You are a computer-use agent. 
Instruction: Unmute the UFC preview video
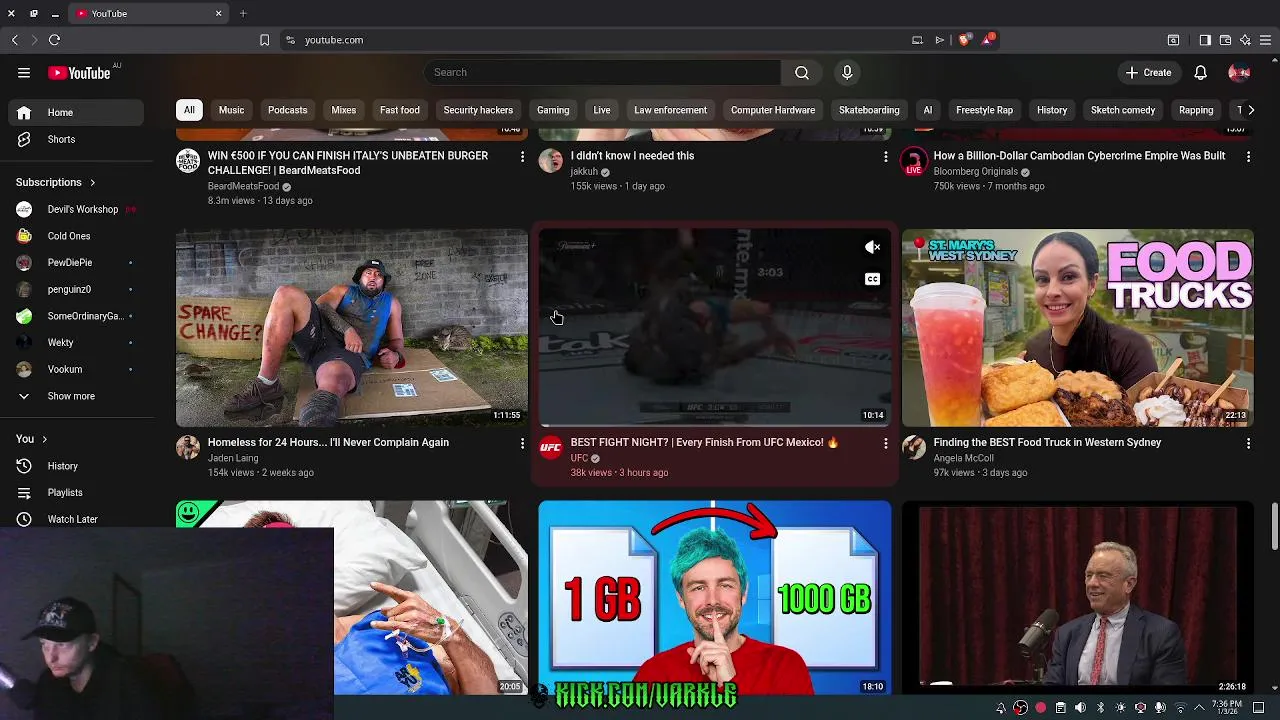(x=872, y=247)
